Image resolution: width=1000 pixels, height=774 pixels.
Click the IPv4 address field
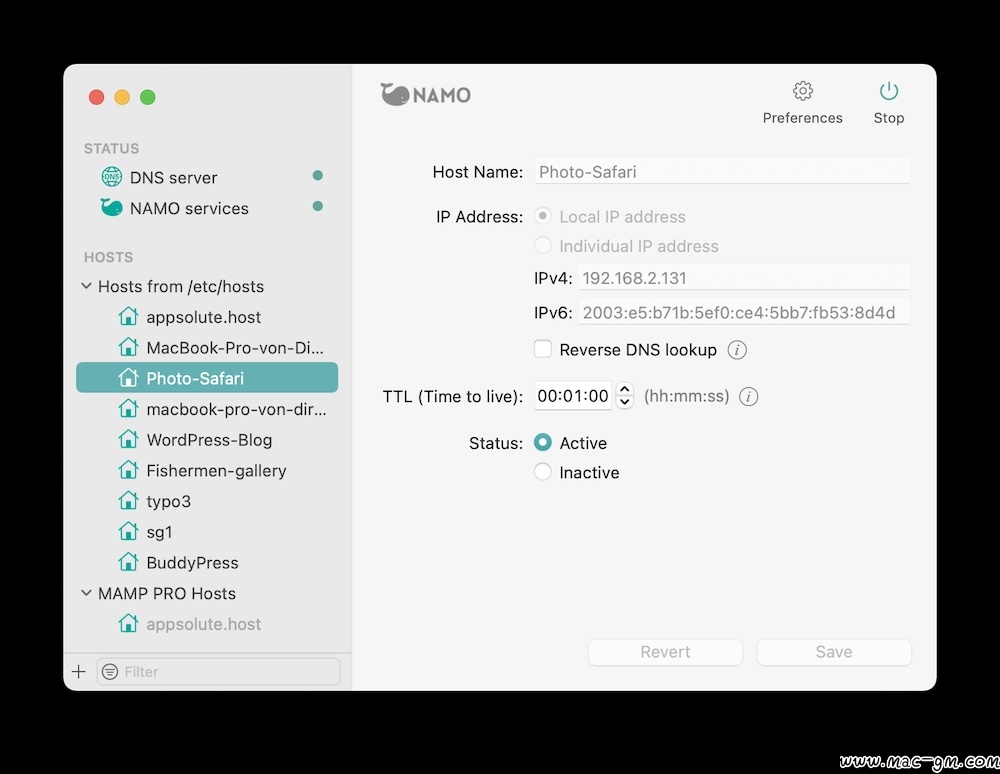pyautogui.click(x=744, y=278)
